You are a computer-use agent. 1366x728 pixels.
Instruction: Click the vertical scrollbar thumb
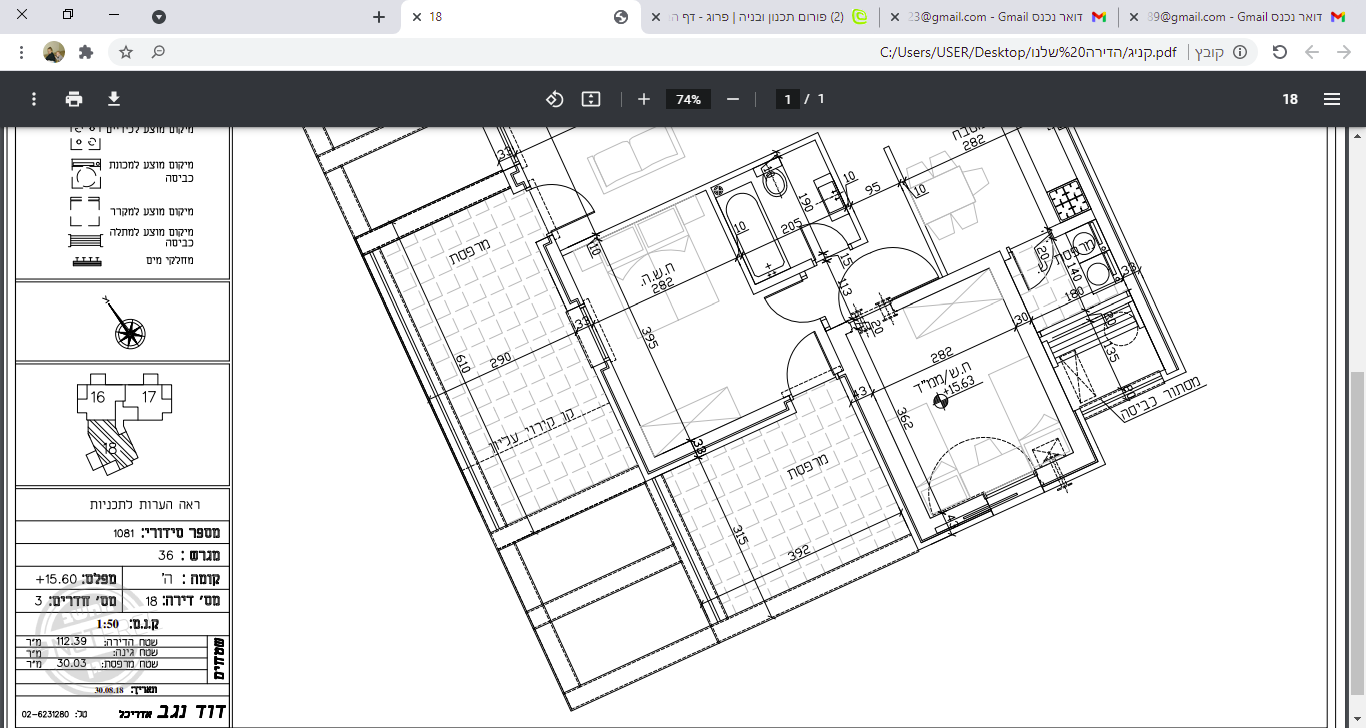1357,532
